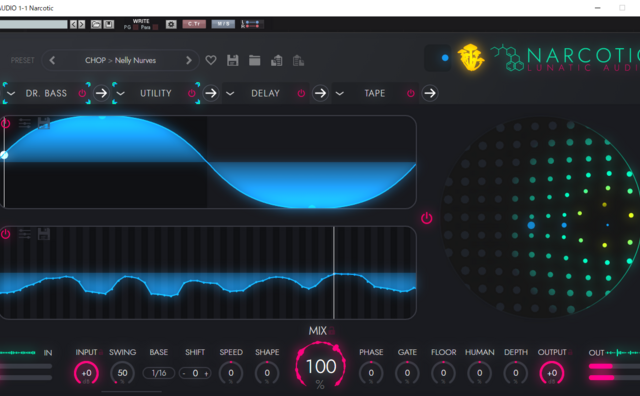The width and height of the screenshot is (640, 396).
Task: Click the arrow after UTILITY module
Action: pos(211,93)
